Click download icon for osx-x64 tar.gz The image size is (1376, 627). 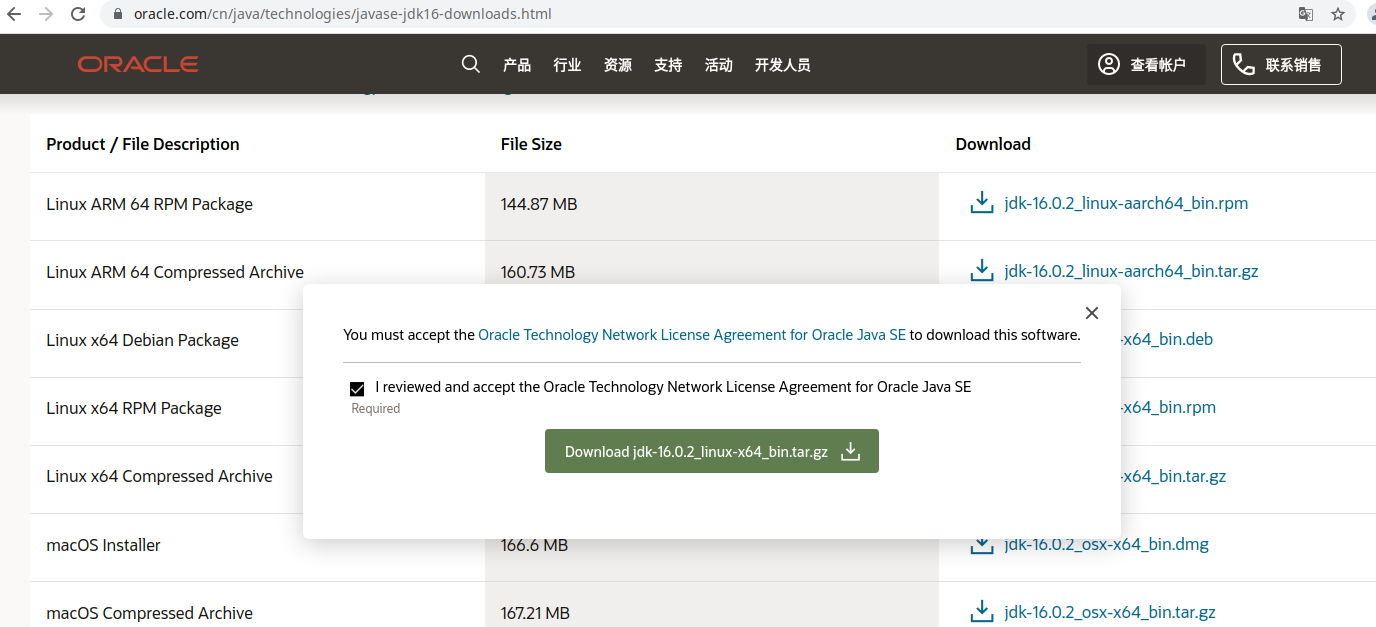(981, 611)
